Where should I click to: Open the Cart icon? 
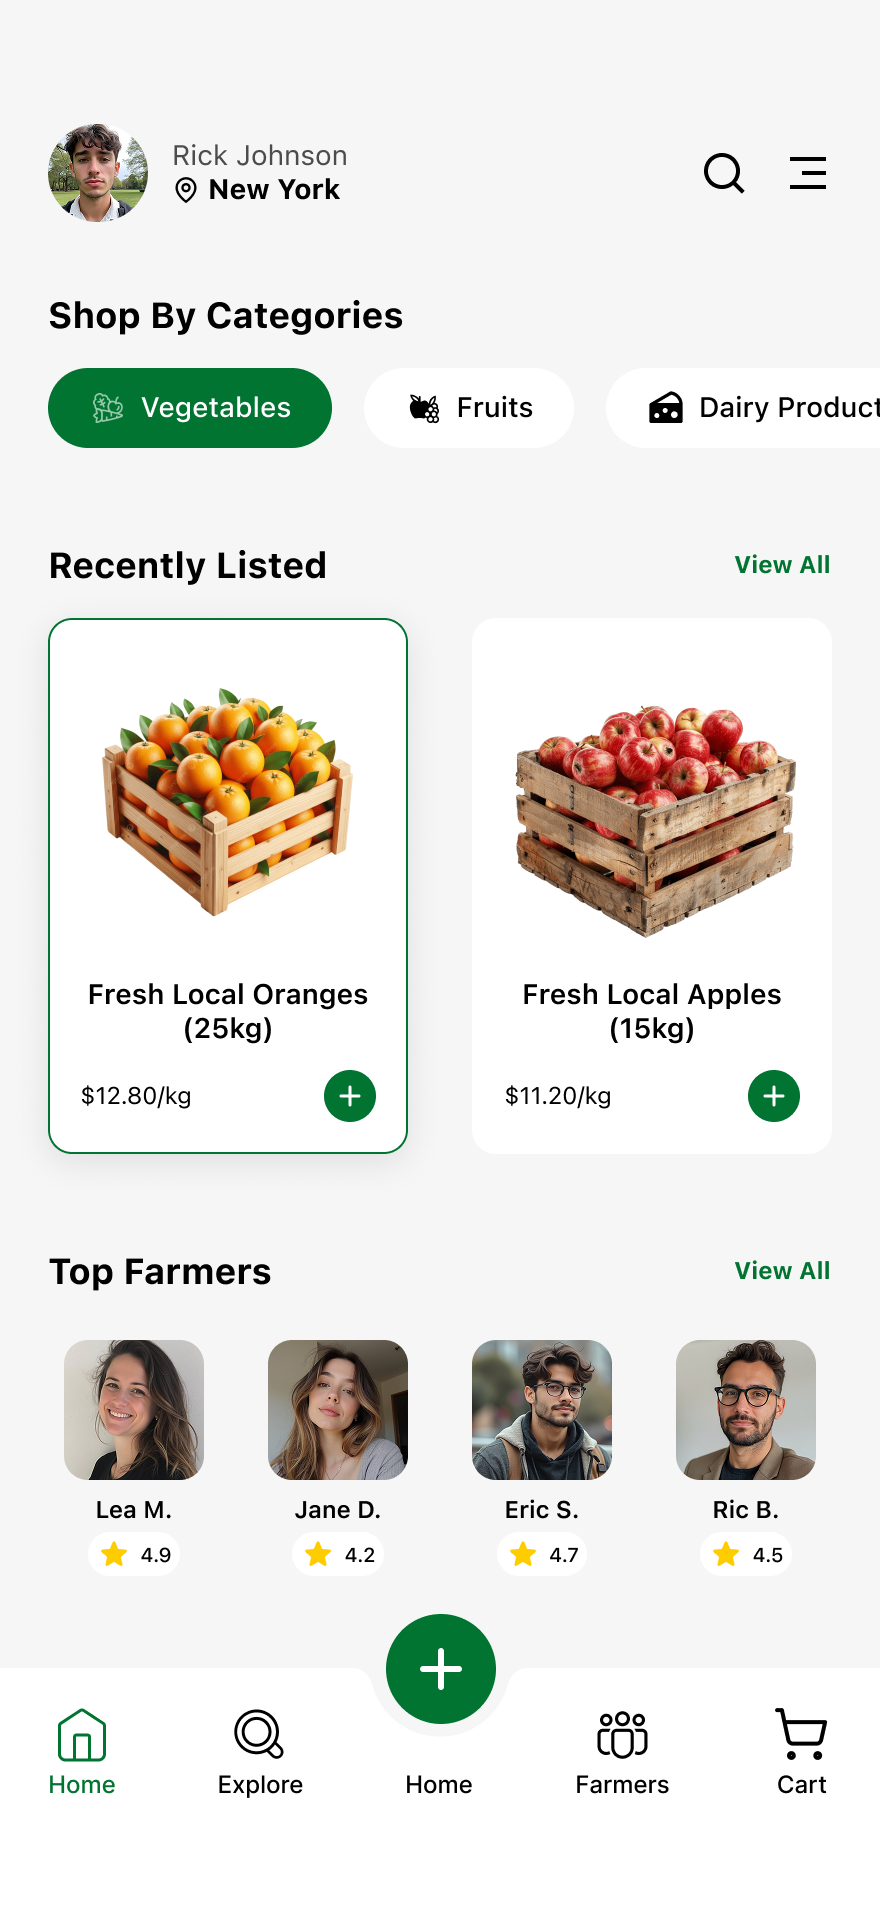click(801, 1735)
